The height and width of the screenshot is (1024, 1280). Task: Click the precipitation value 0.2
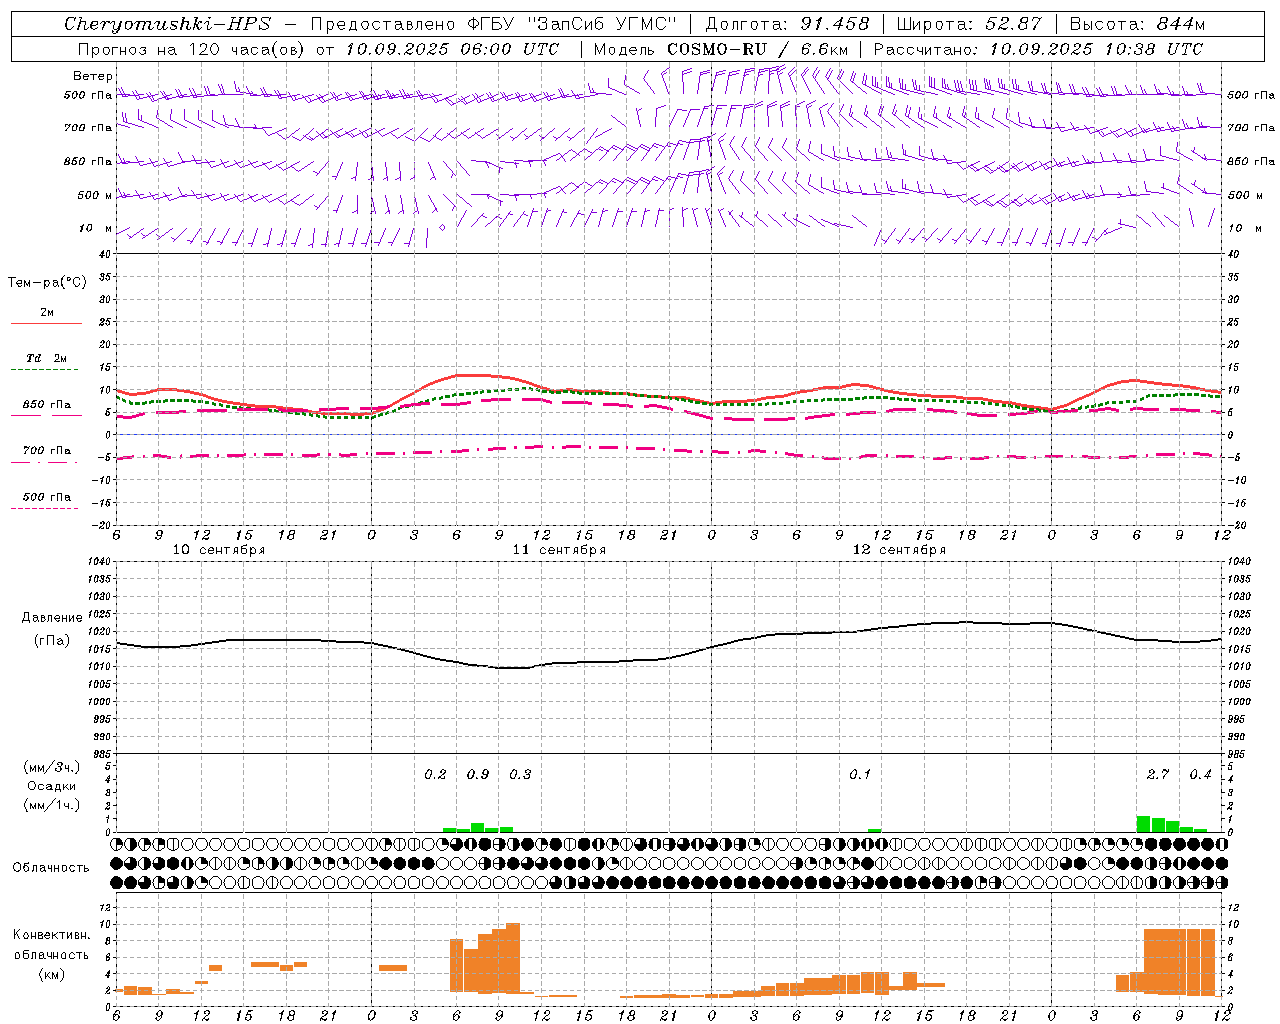(436, 774)
